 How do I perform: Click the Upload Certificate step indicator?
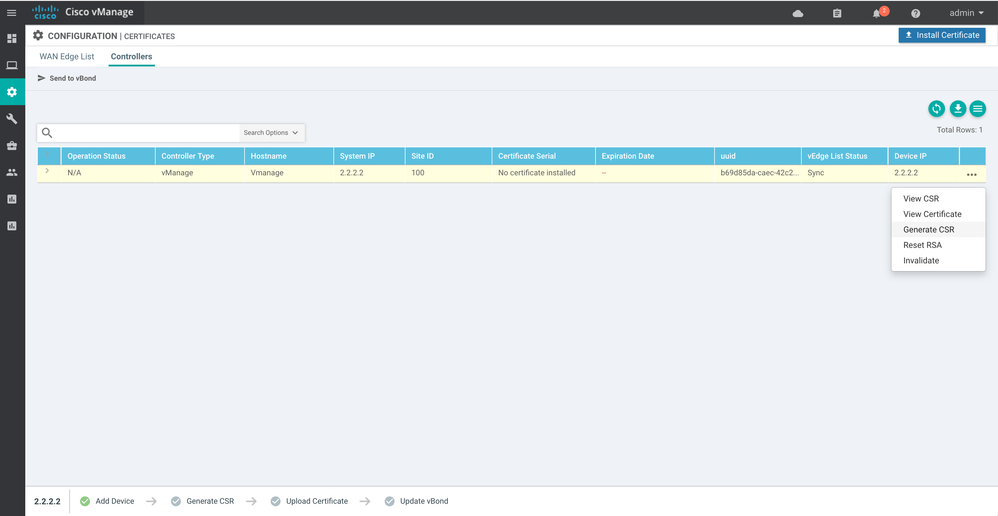coord(309,501)
